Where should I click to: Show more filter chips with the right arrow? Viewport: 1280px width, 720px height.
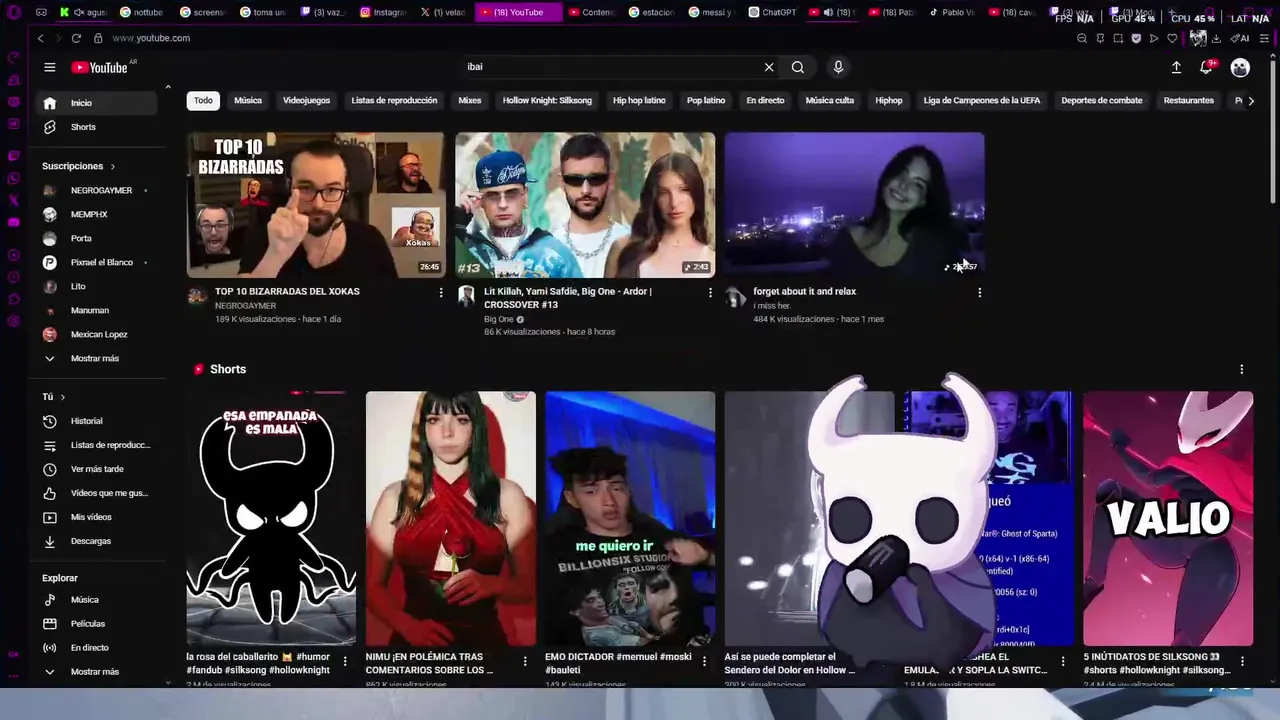click(x=1250, y=100)
